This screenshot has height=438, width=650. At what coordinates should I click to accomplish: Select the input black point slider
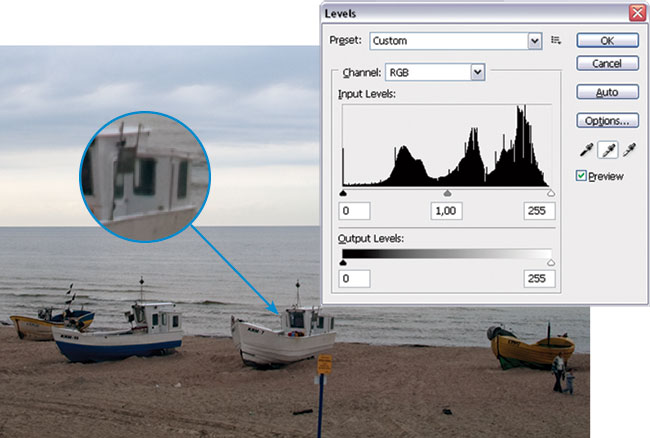tap(343, 193)
